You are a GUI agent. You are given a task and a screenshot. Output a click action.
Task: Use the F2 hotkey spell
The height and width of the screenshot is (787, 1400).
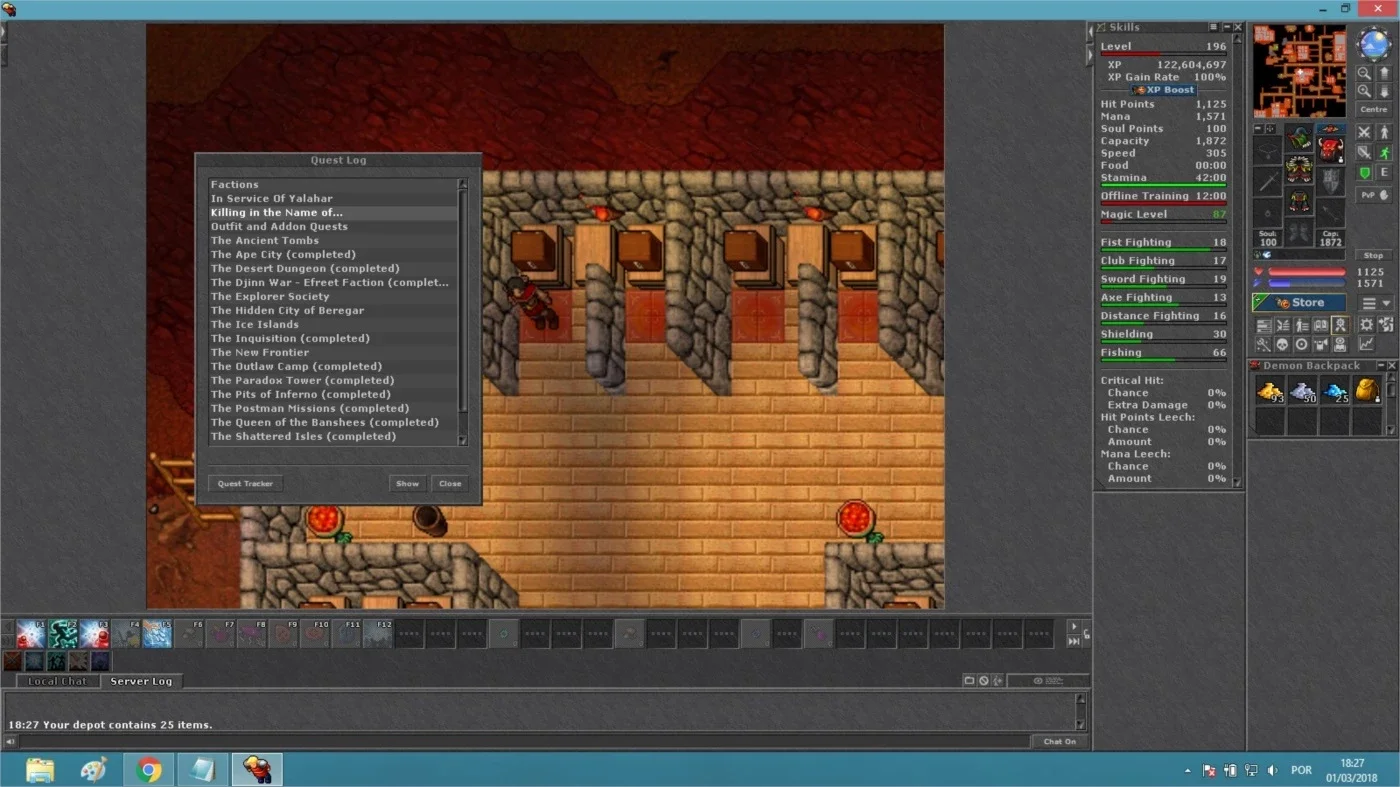(63, 634)
